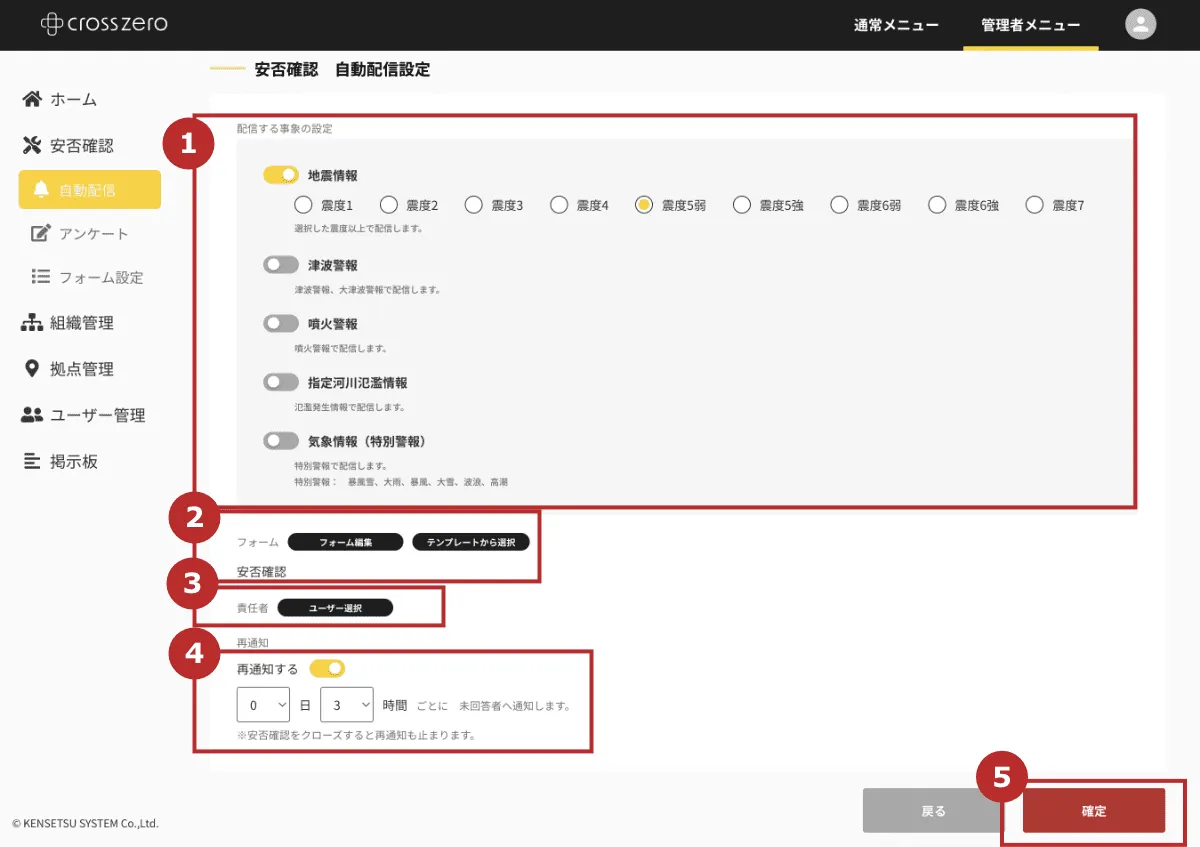Click the profile avatar in the top bar

pos(1140,24)
